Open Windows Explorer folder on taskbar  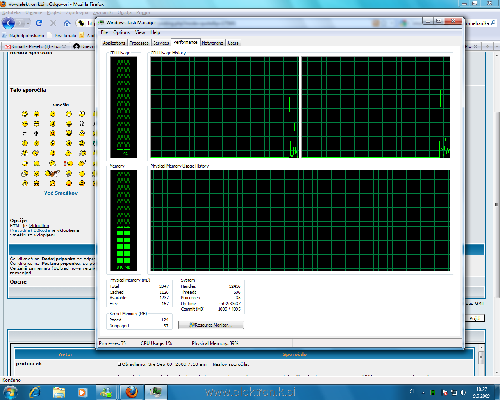59,392
